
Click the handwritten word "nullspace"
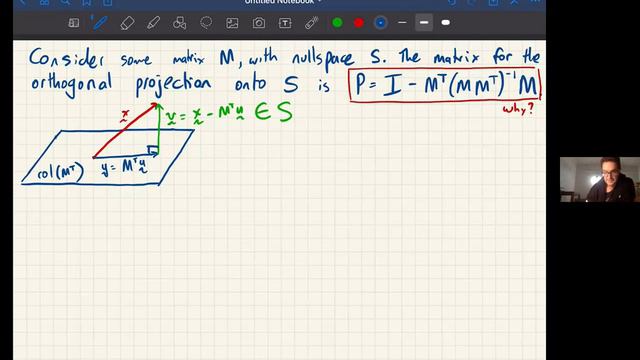[323, 59]
